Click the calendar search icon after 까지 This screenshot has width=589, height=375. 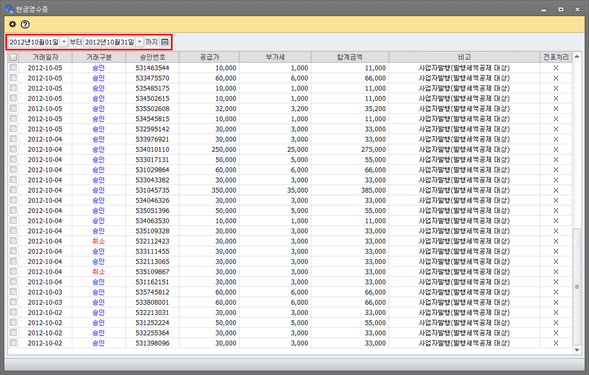[165, 42]
